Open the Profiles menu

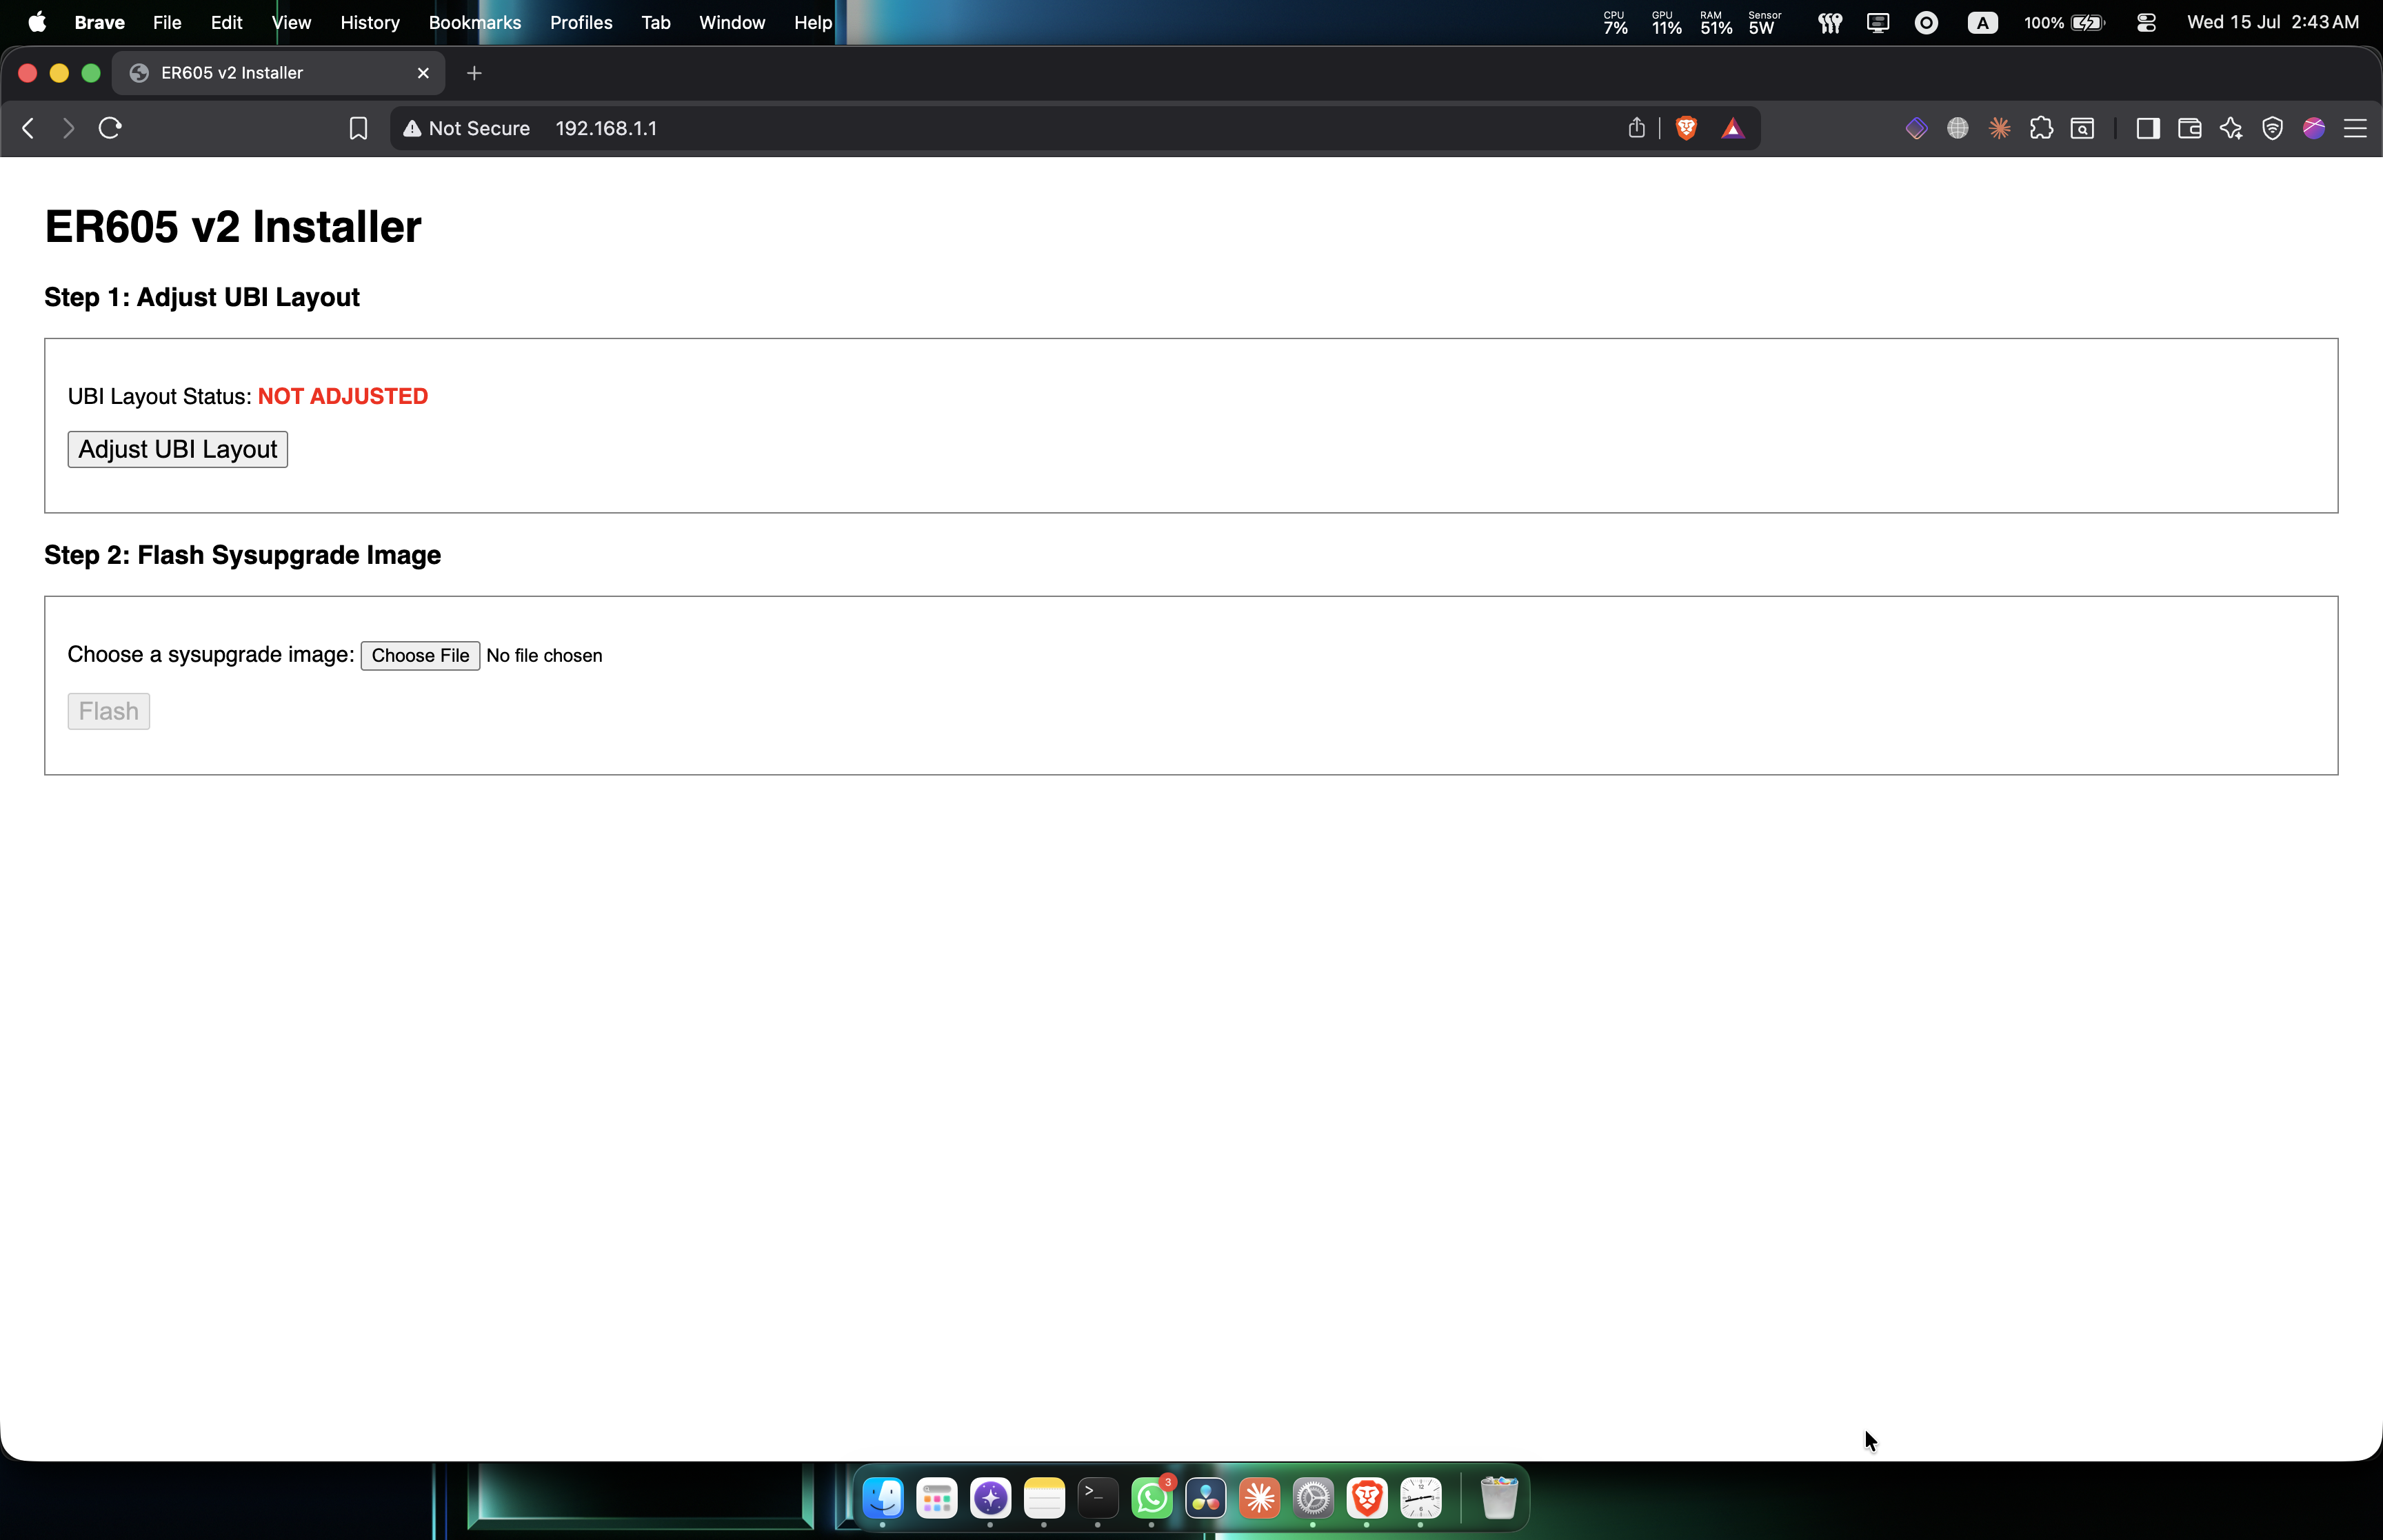tap(581, 22)
